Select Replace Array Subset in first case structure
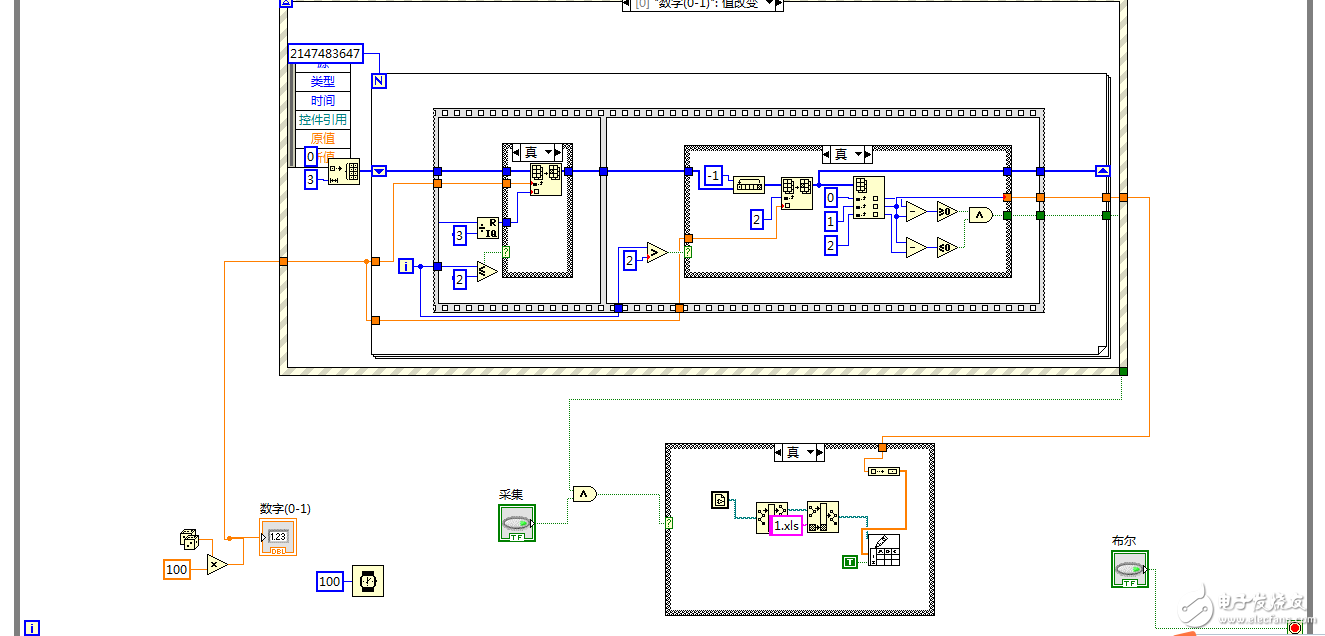1325x636 pixels. (546, 180)
